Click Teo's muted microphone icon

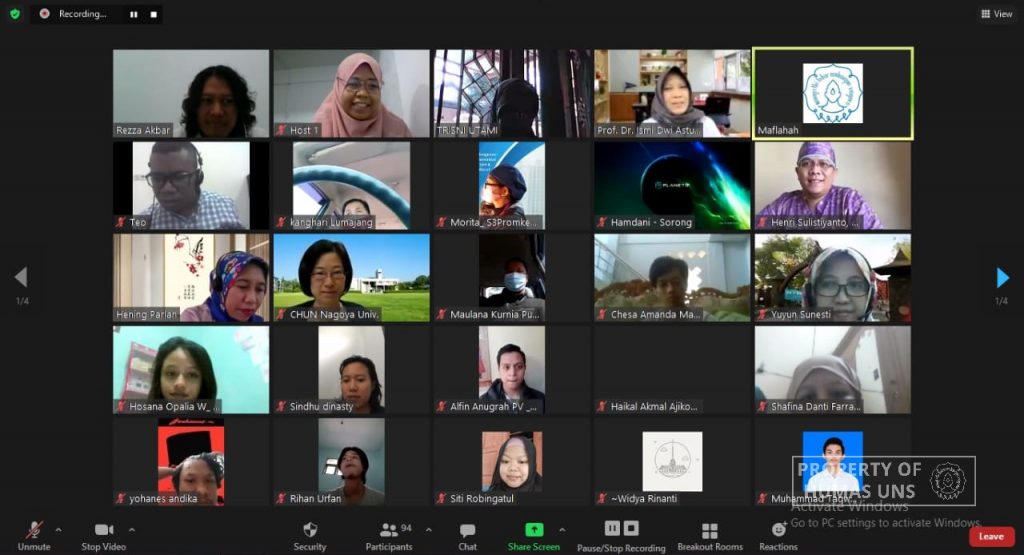(x=121, y=222)
